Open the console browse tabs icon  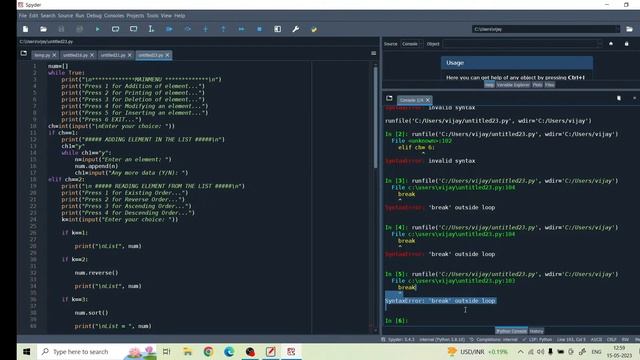point(389,98)
